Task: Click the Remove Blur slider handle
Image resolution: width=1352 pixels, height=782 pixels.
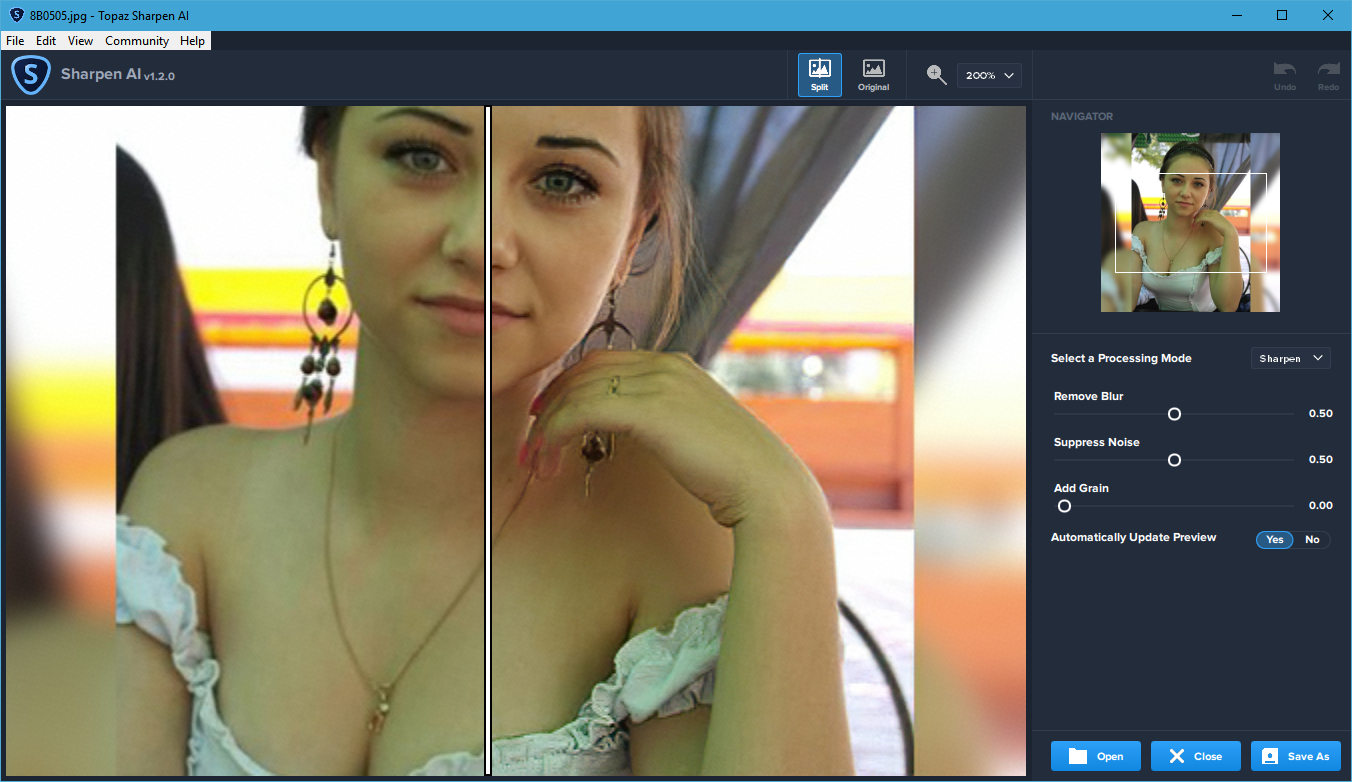Action: [1174, 414]
